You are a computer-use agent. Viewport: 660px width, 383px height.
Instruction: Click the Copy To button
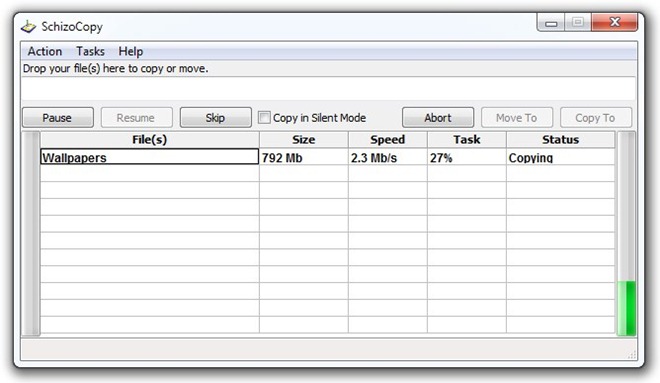coord(596,117)
